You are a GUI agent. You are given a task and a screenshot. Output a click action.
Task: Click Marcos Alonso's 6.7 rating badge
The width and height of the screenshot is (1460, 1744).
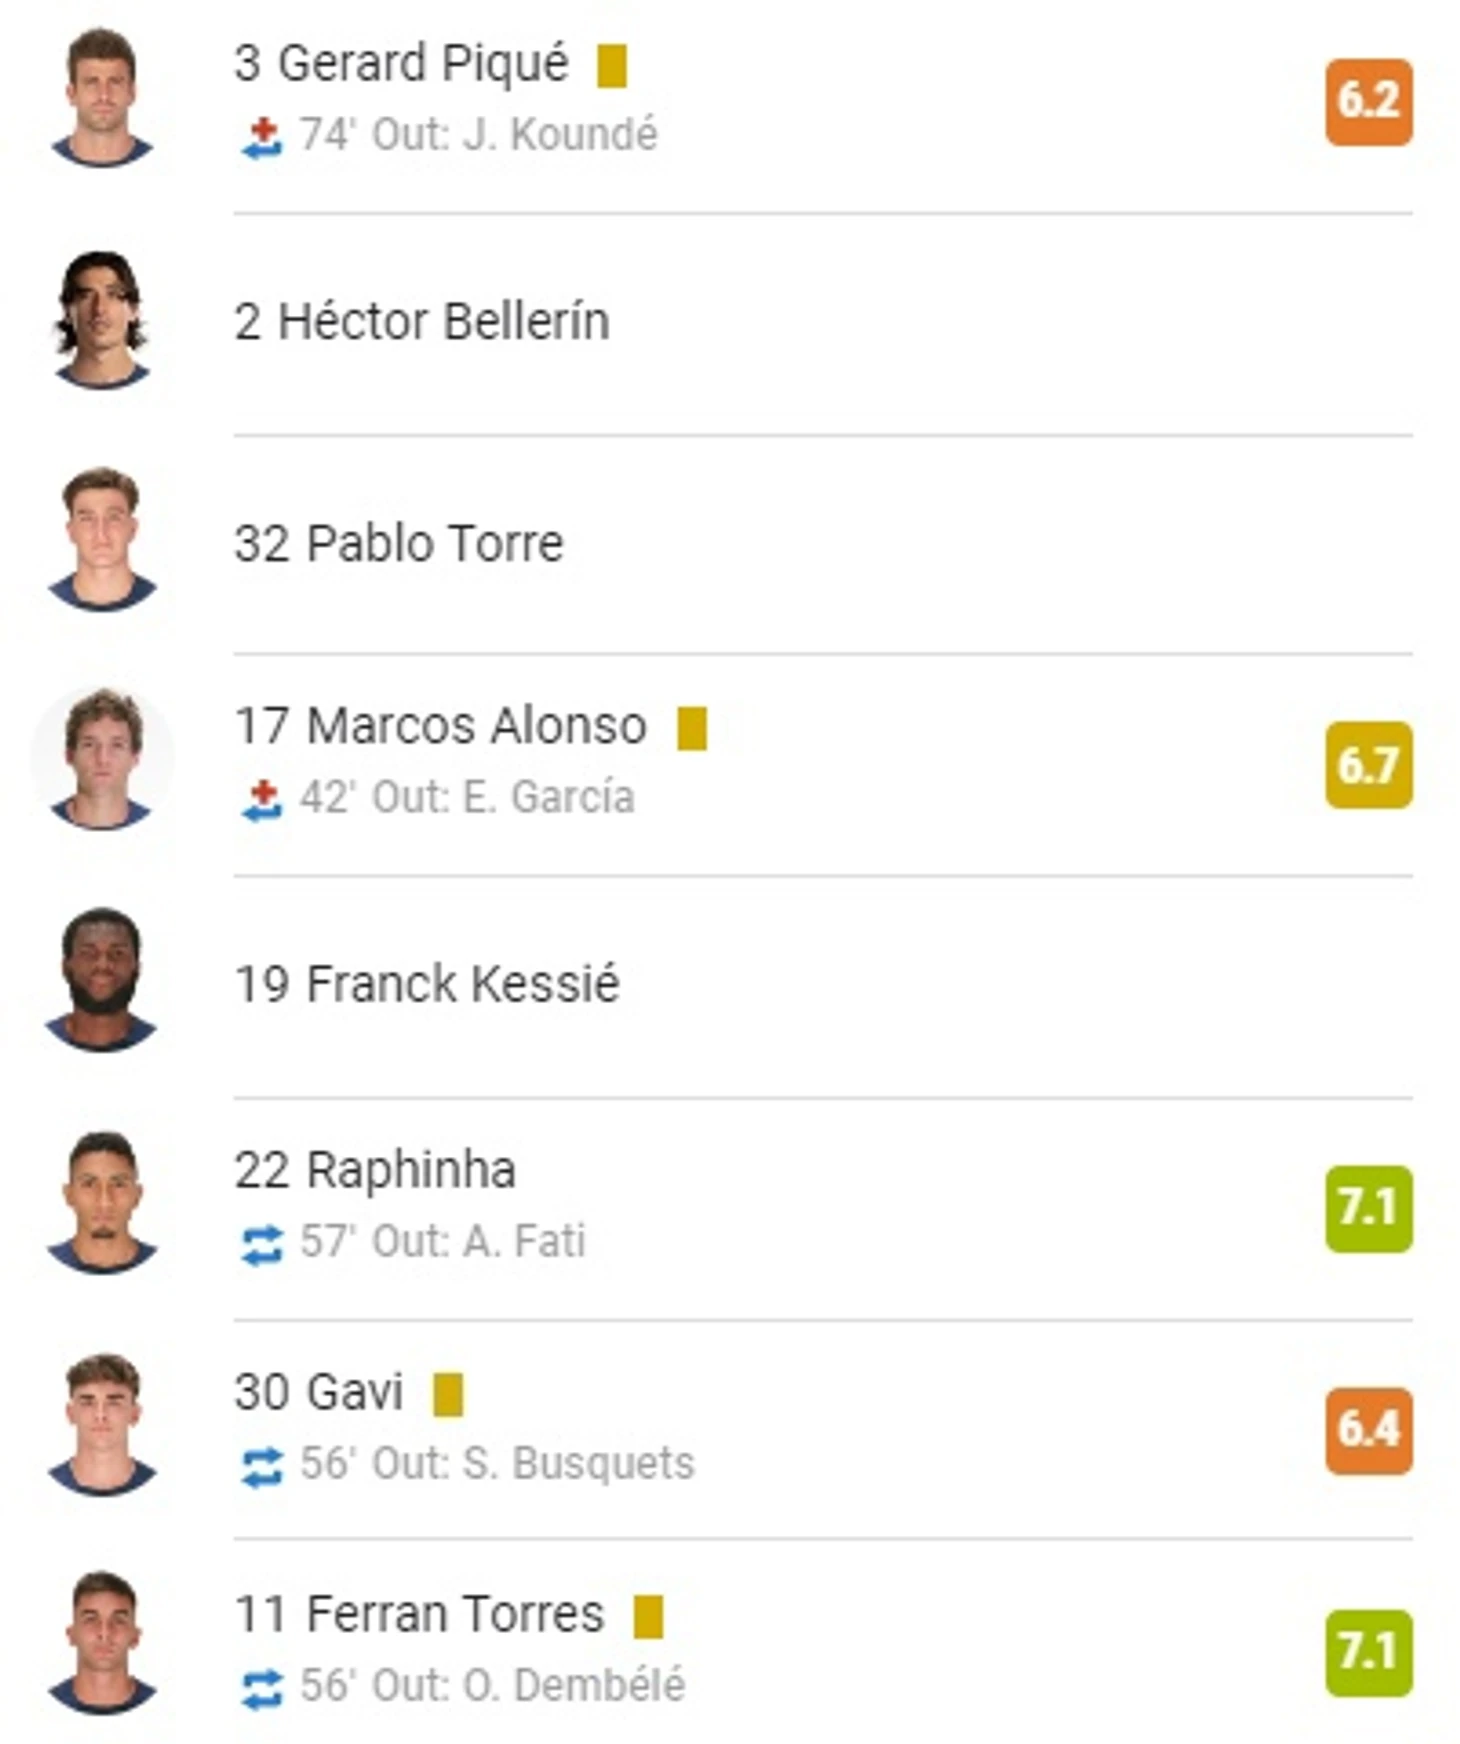click(x=1369, y=765)
